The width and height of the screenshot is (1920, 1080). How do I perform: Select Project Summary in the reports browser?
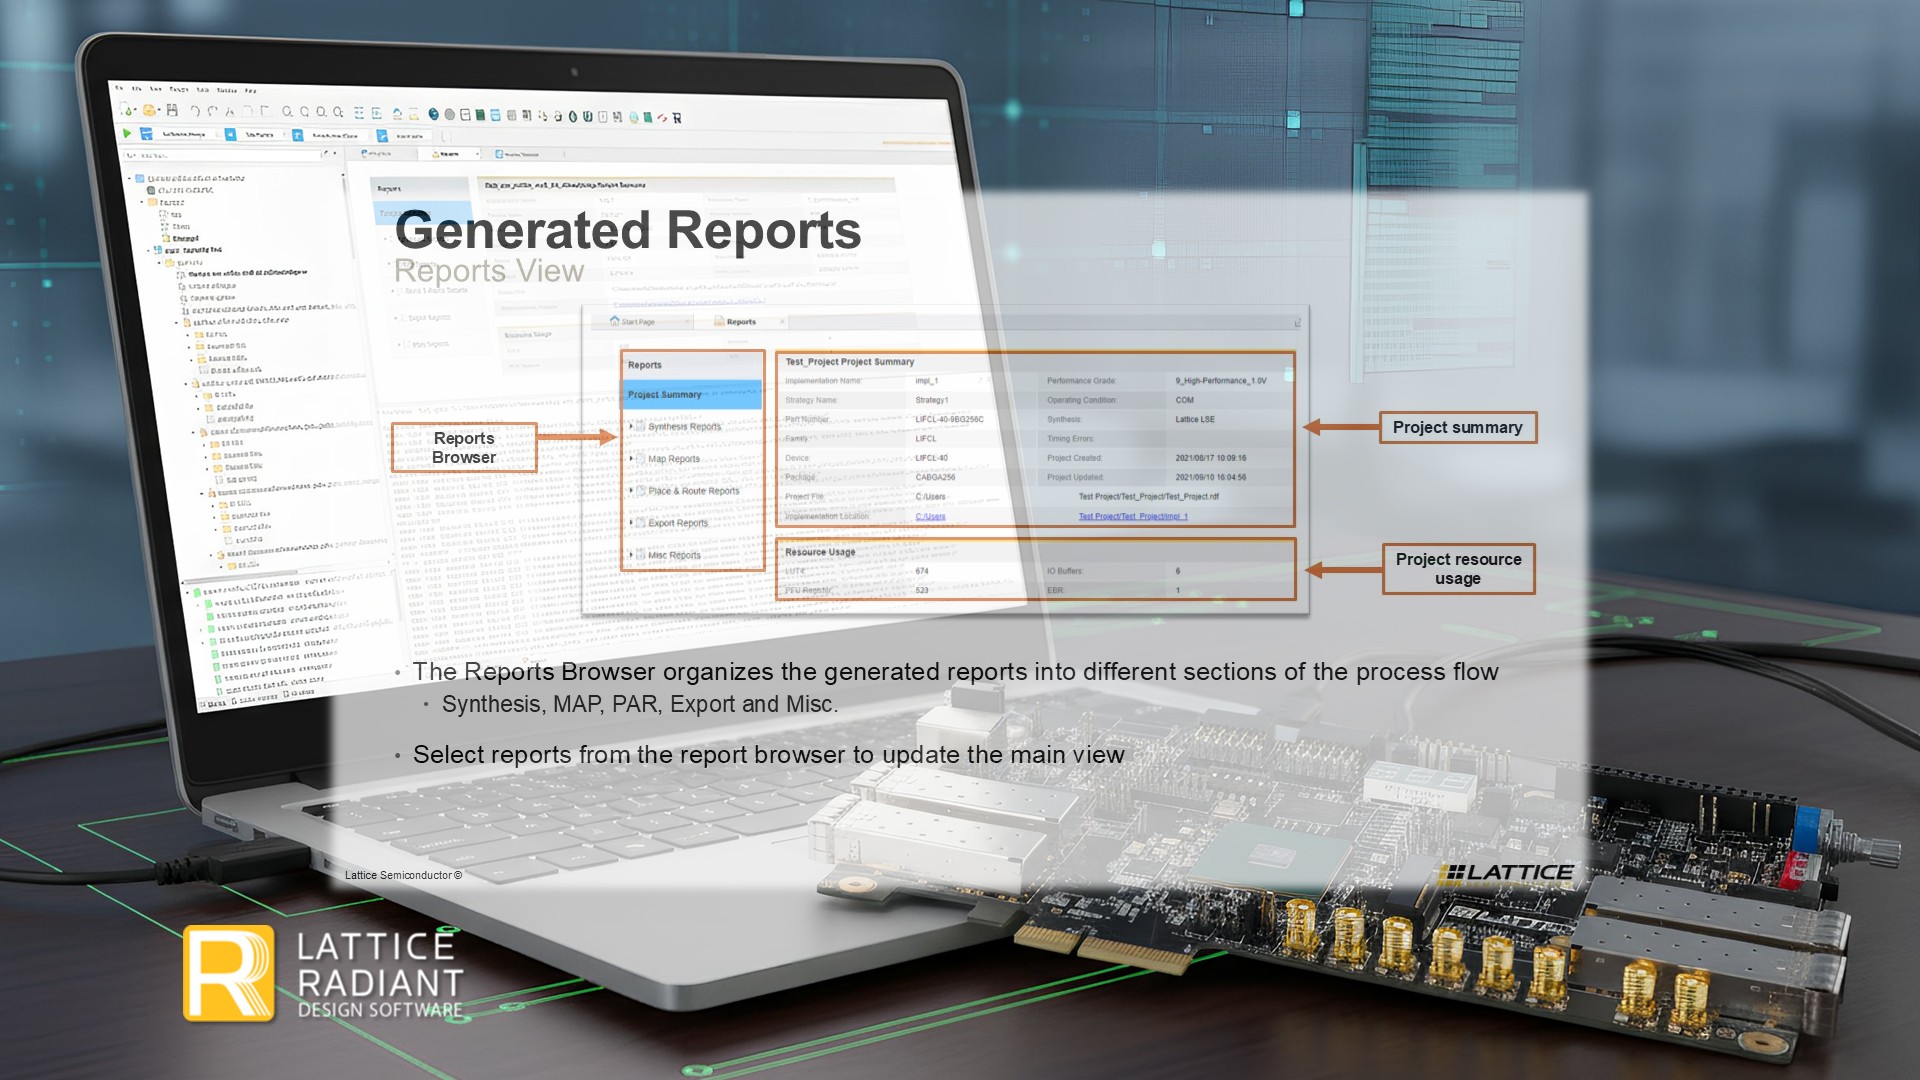tap(692, 394)
